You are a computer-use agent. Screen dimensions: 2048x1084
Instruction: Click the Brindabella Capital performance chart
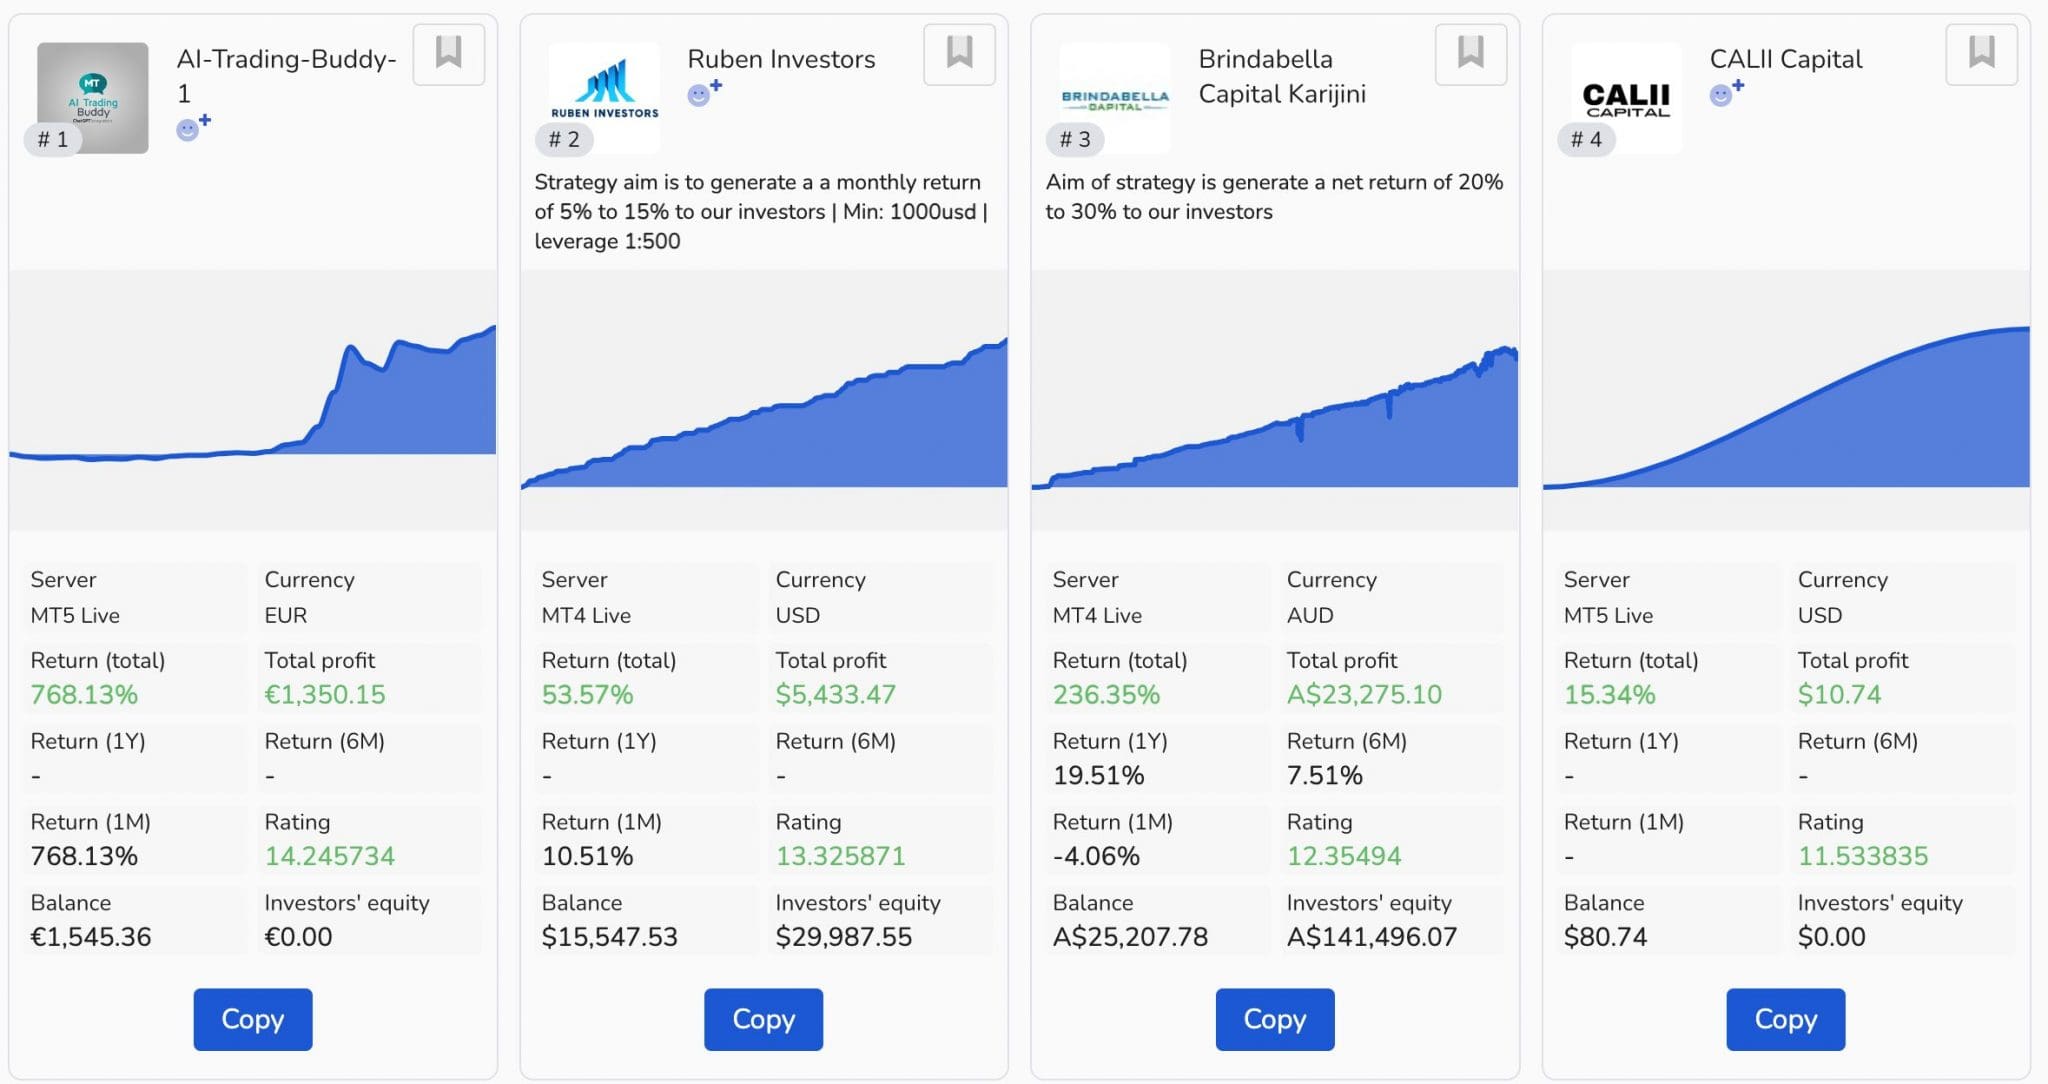point(1275,400)
